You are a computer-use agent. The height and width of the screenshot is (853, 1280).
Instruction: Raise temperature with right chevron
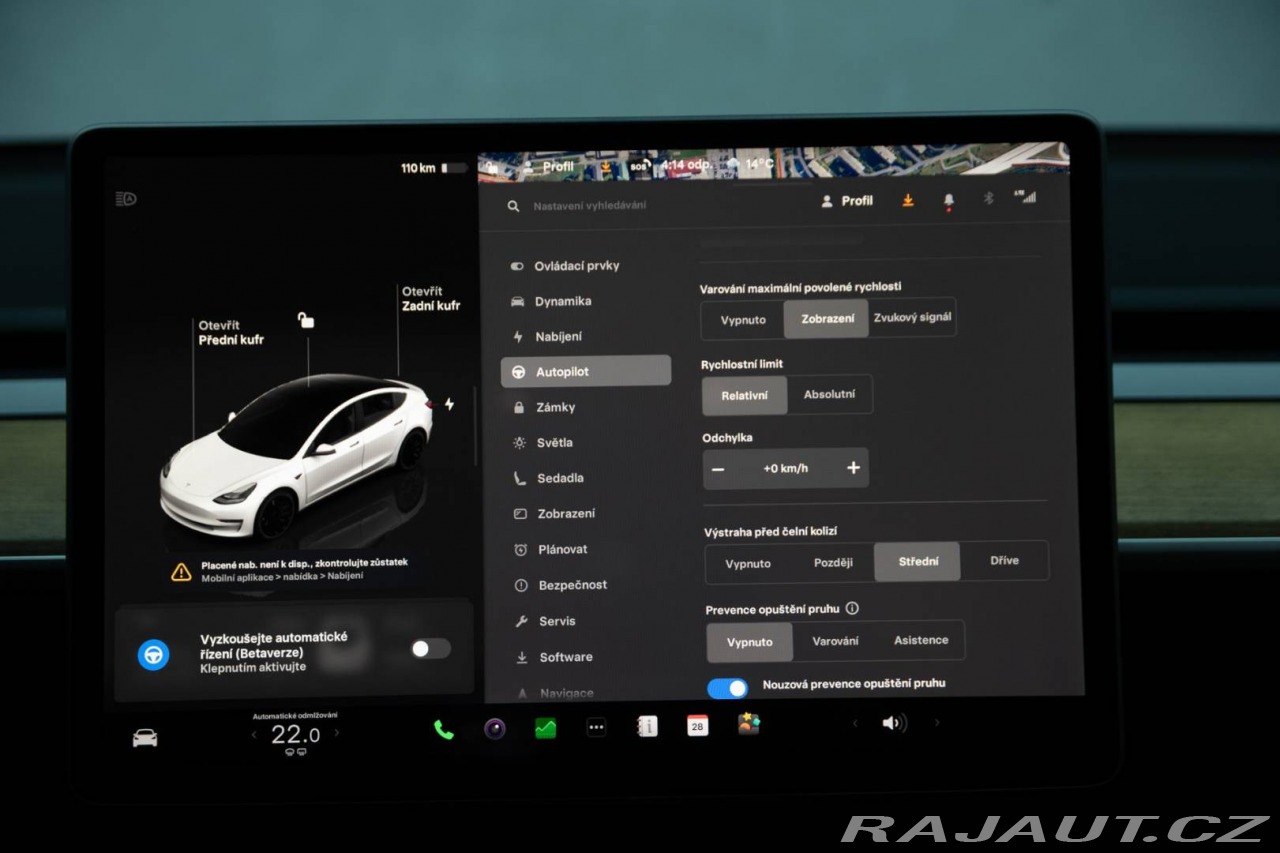pyautogui.click(x=336, y=733)
